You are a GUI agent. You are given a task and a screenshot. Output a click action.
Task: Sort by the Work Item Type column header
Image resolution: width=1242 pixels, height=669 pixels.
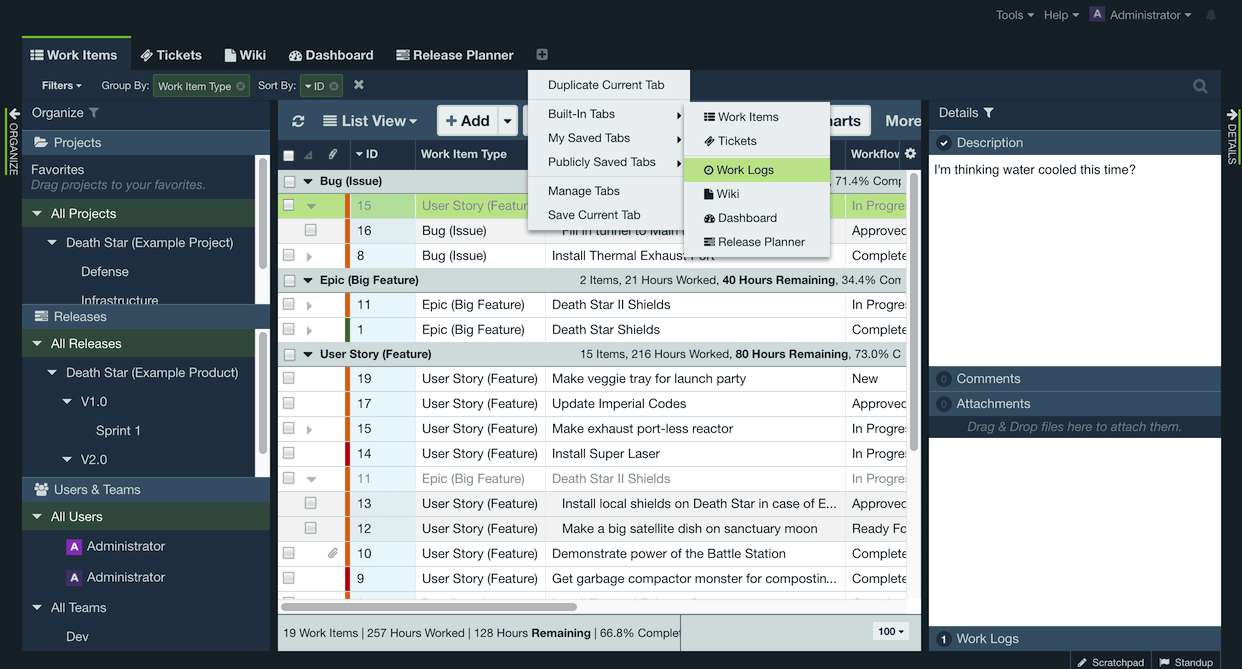(464, 154)
